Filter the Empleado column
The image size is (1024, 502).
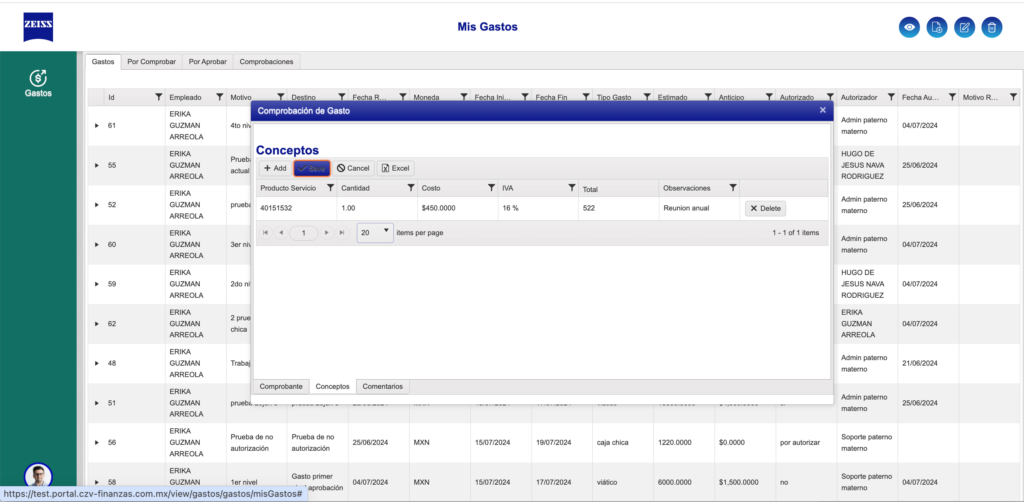pos(219,97)
